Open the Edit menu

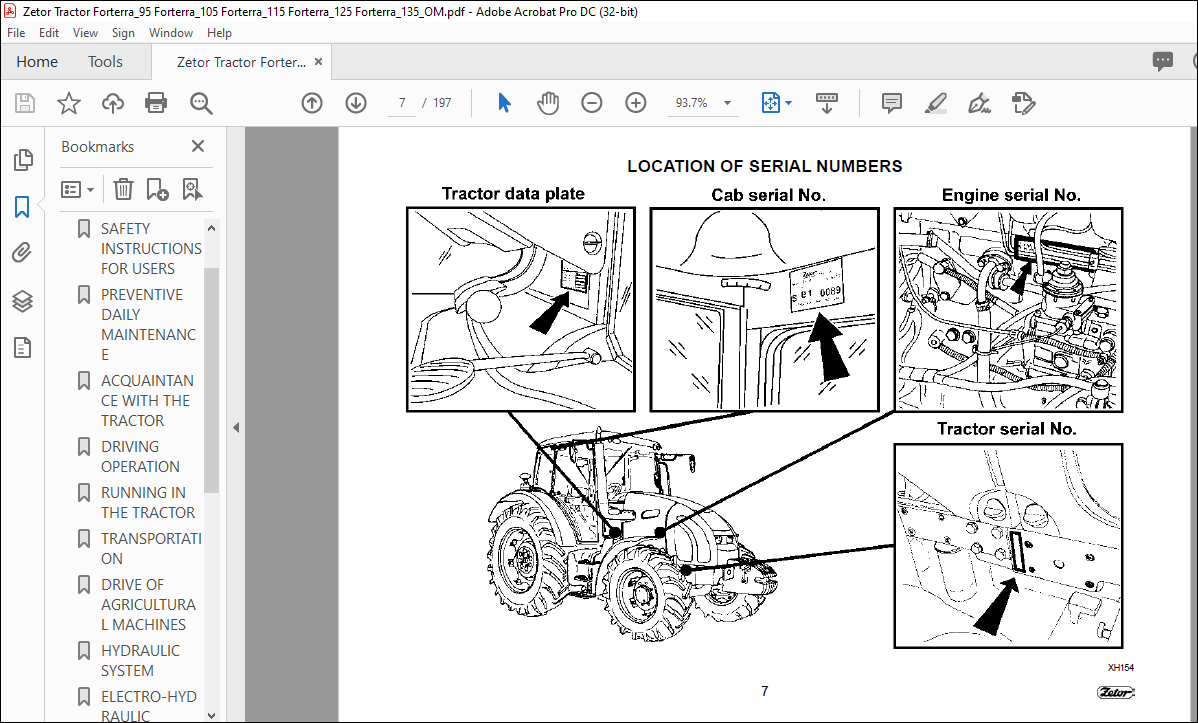(49, 33)
